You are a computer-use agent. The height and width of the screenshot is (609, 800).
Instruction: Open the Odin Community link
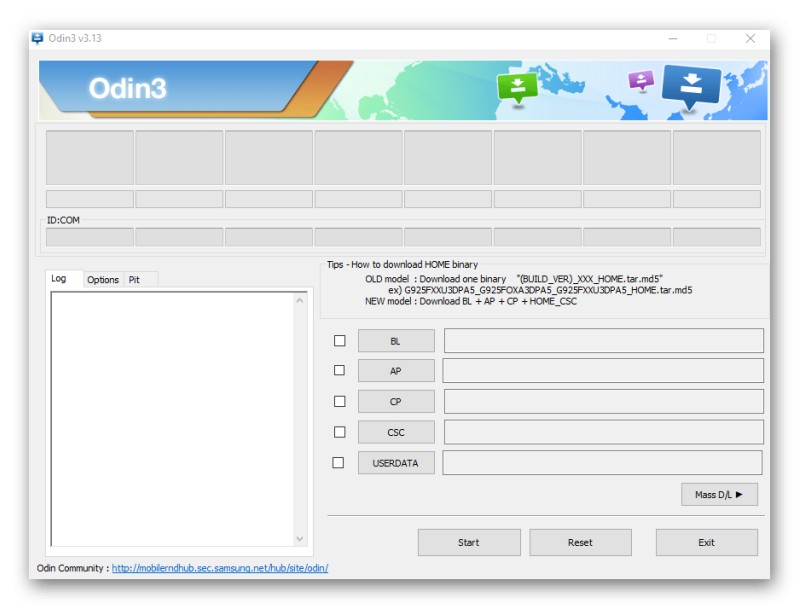[x=220, y=568]
